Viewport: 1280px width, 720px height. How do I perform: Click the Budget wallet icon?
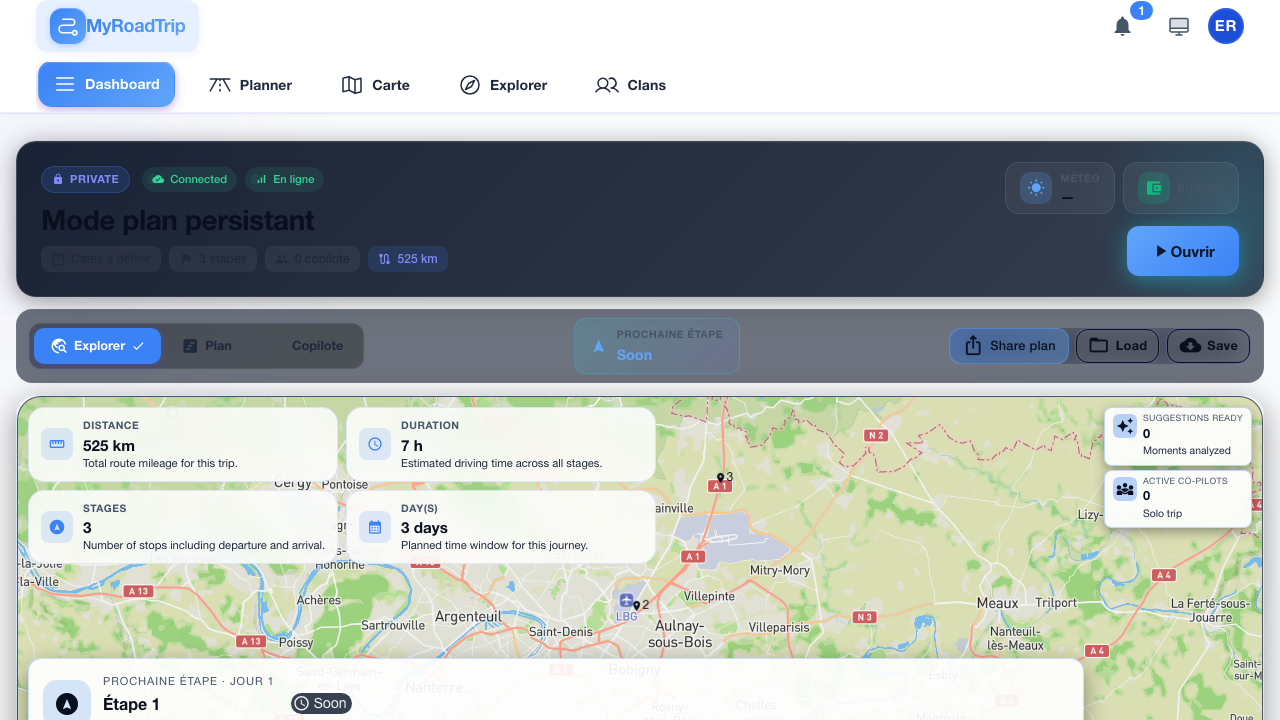1154,188
